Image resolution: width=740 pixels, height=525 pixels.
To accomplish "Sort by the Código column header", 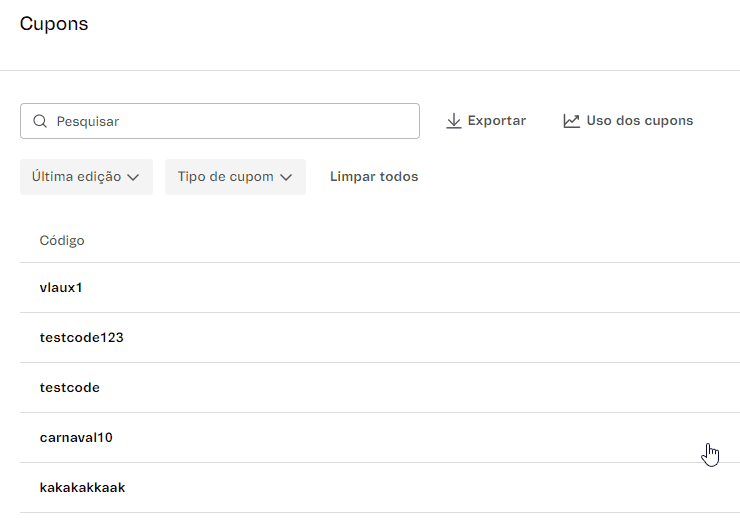I will [62, 240].
